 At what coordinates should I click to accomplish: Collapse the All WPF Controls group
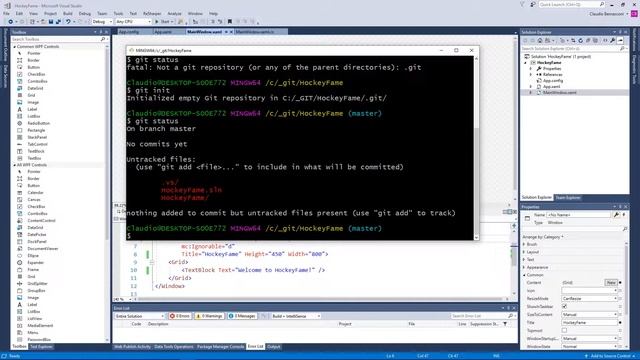(x=15, y=165)
